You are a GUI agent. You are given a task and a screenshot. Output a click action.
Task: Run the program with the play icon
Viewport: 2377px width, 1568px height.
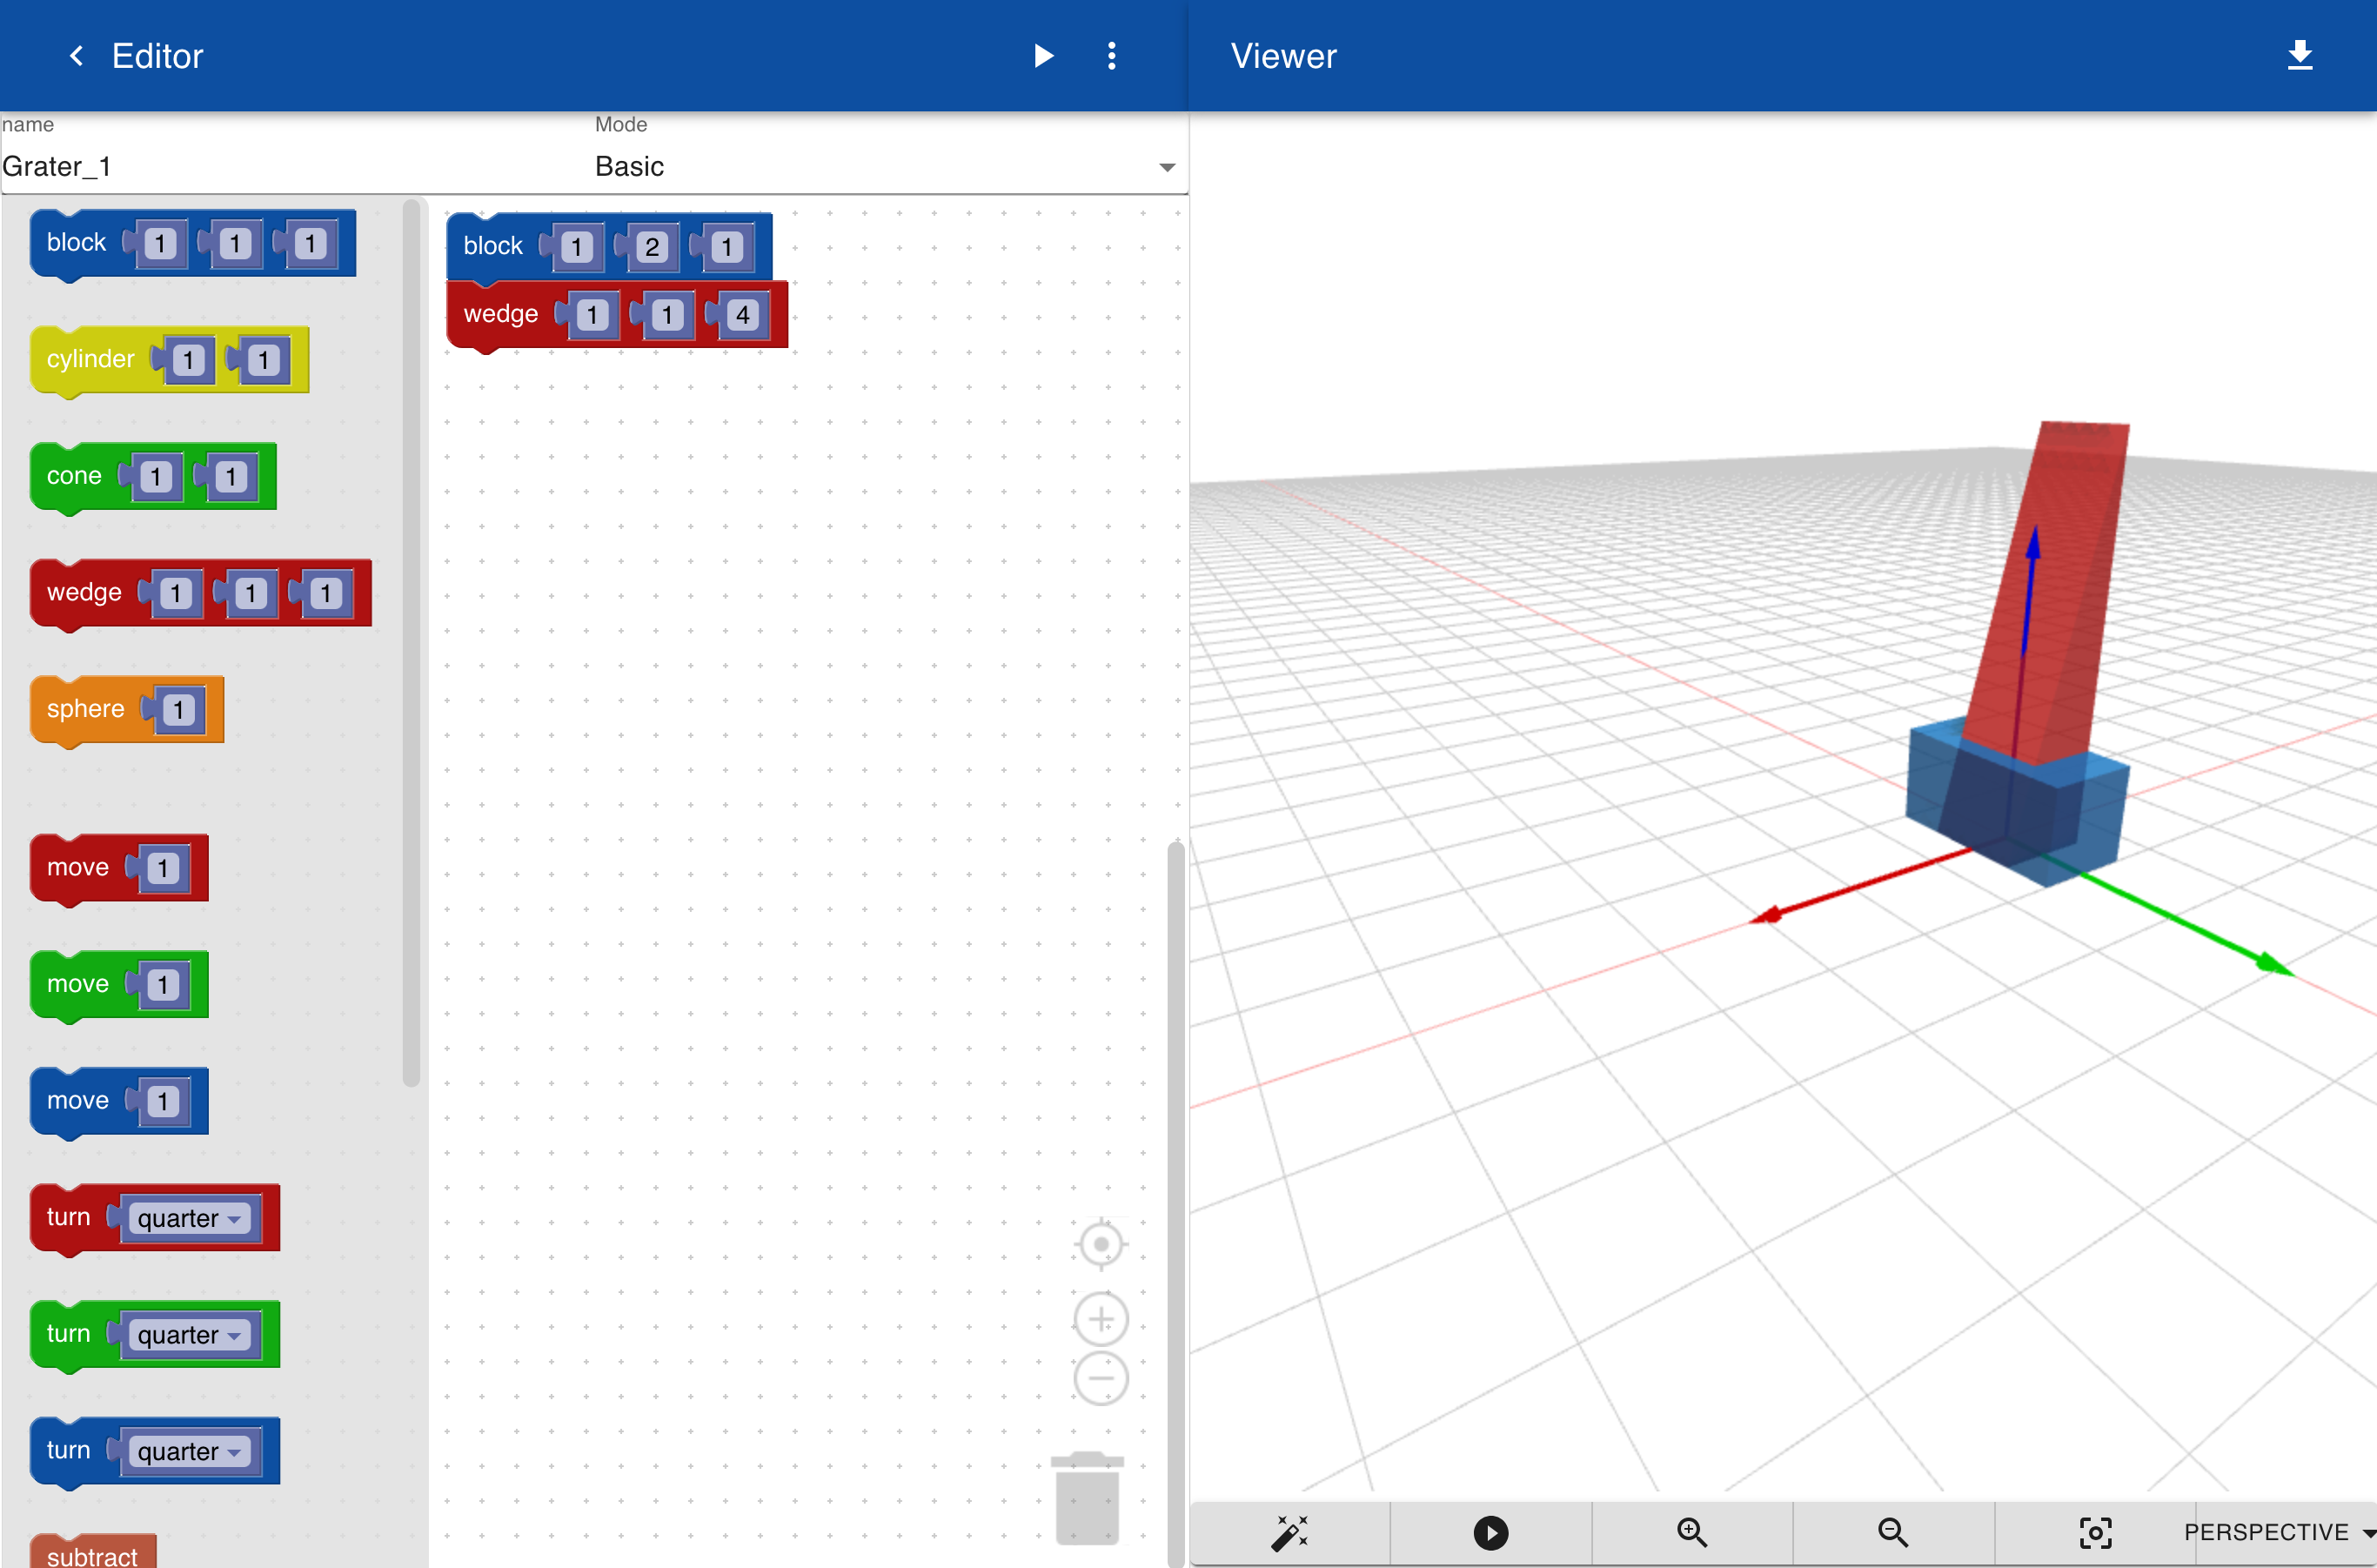pyautogui.click(x=1043, y=56)
